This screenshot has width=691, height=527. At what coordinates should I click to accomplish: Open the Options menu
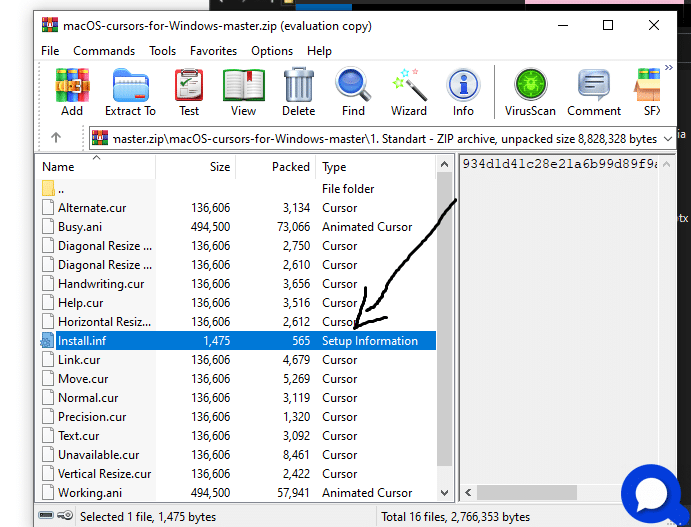[272, 51]
